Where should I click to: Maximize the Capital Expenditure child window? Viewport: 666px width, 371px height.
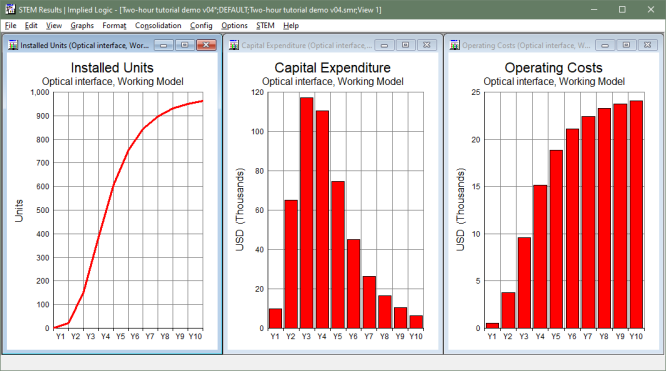pyautogui.click(x=406, y=45)
